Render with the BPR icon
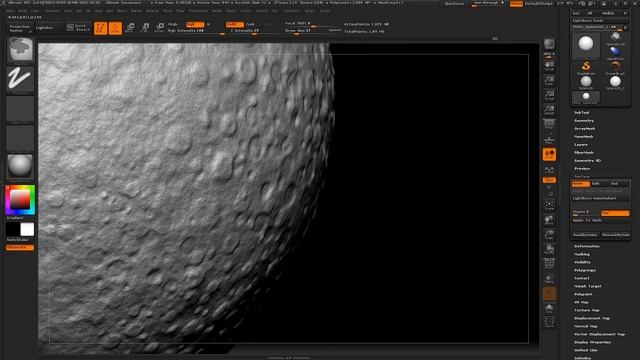The width and height of the screenshot is (640, 360). (549, 44)
